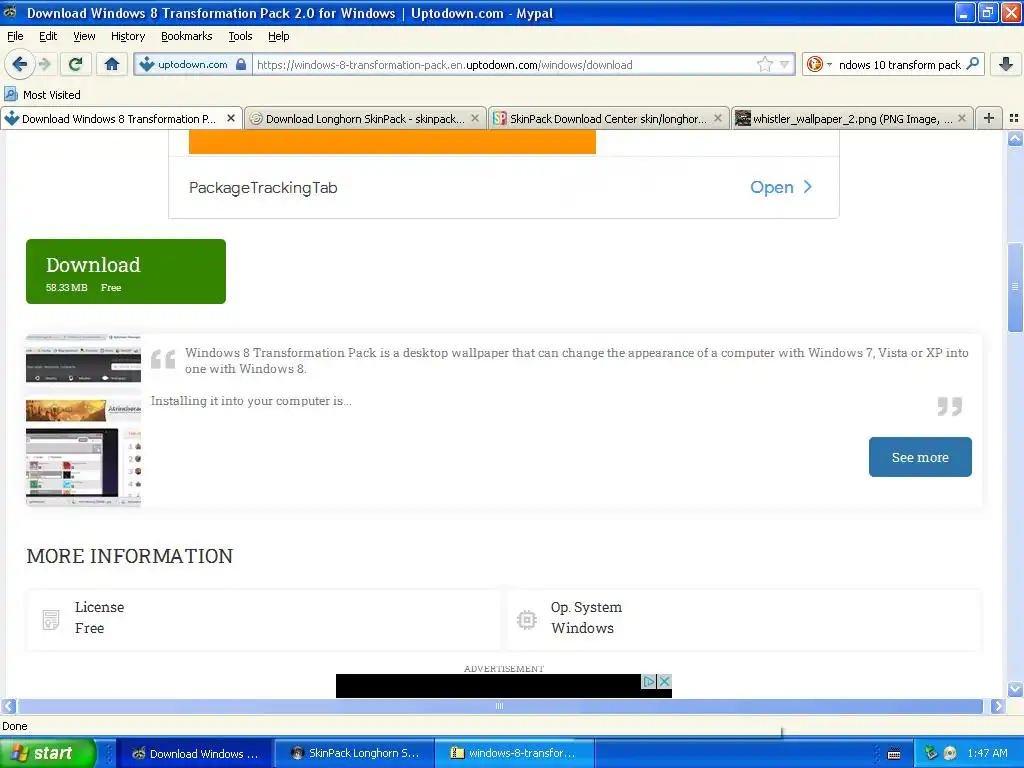This screenshot has height=768, width=1024.
Task: Click the vertical scrollbar up arrow
Action: pyautogui.click(x=1015, y=138)
